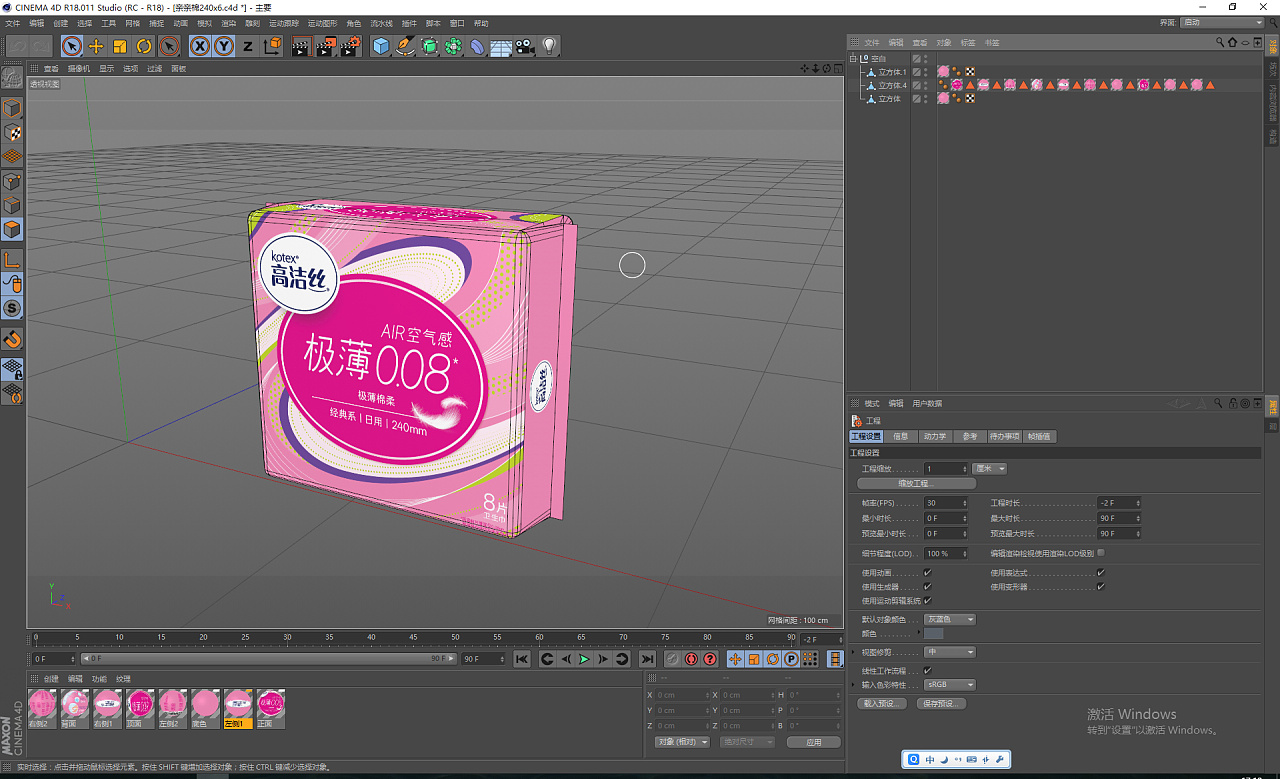This screenshot has width=1280, height=779.
Task: Open 插件 menu
Action: pyautogui.click(x=408, y=22)
